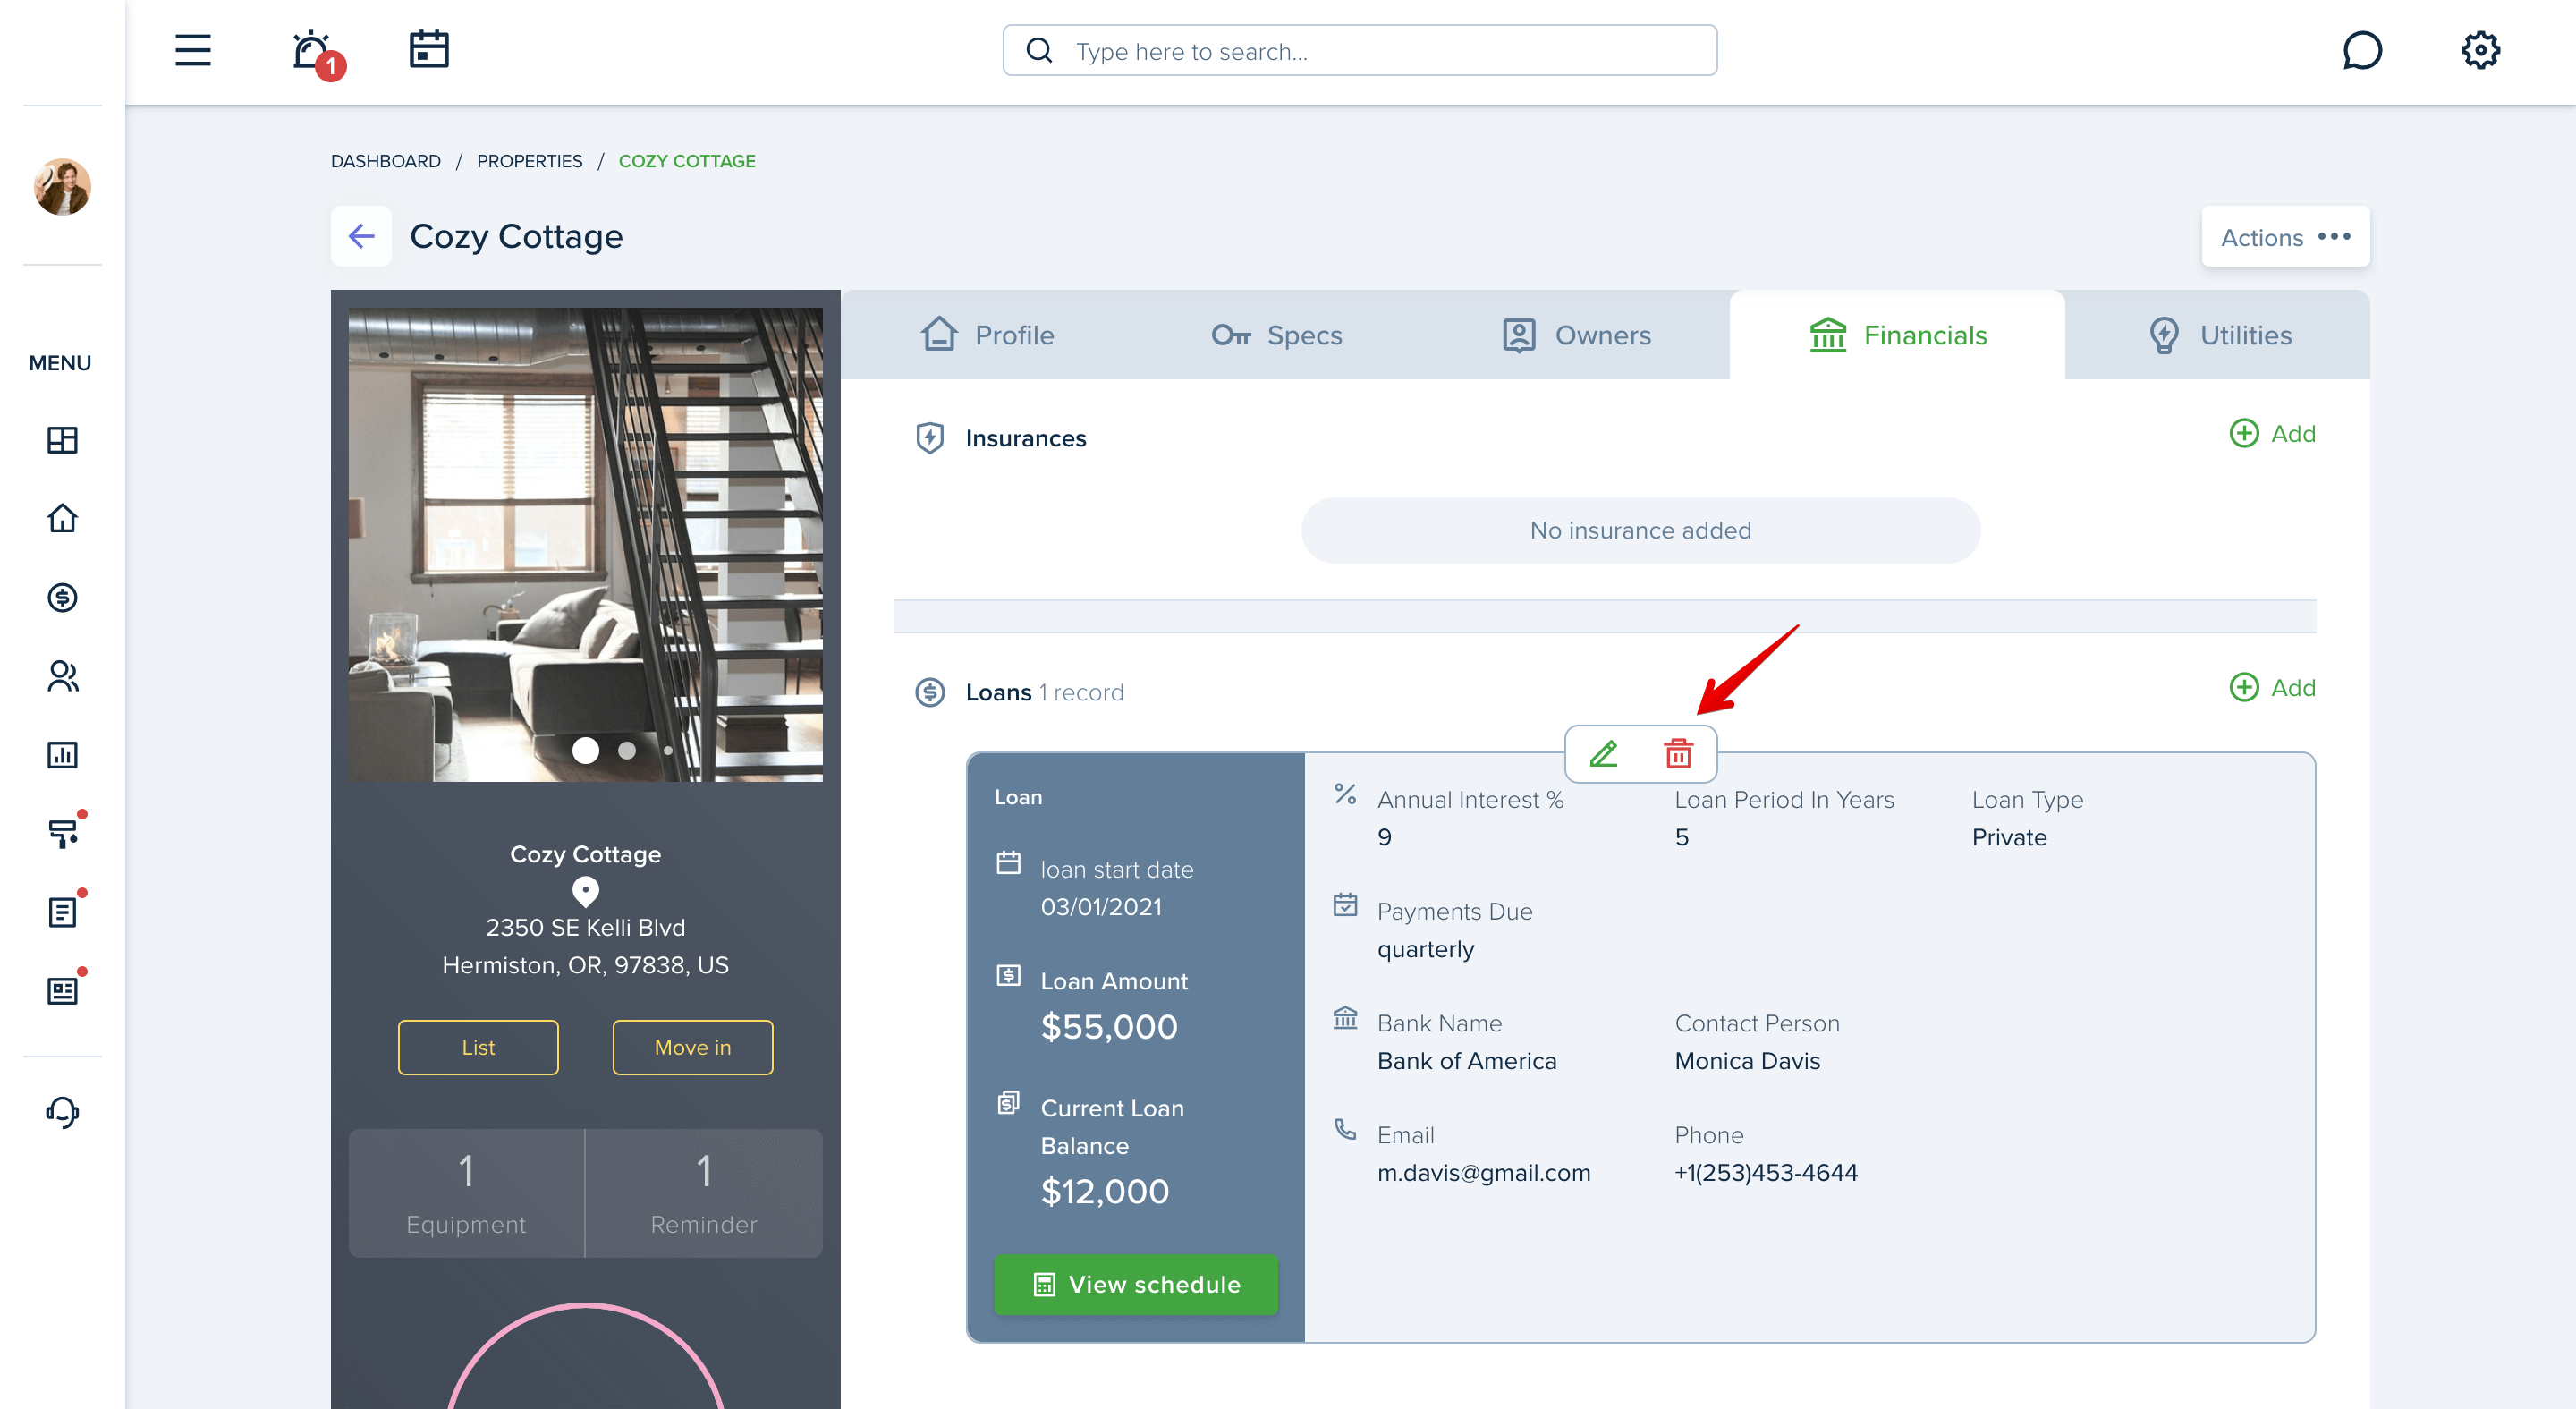Screen dimensions: 2576x1409
Task: Click the back arrow button
Action: (361, 236)
